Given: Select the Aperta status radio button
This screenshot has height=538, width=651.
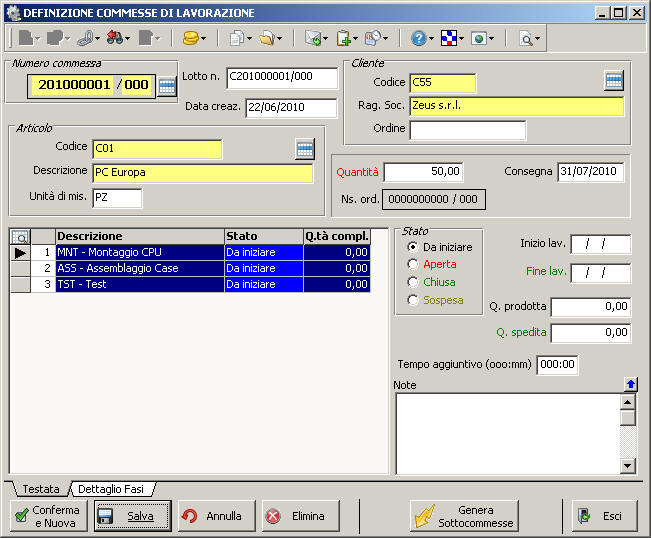Looking at the screenshot, I should tap(413, 264).
